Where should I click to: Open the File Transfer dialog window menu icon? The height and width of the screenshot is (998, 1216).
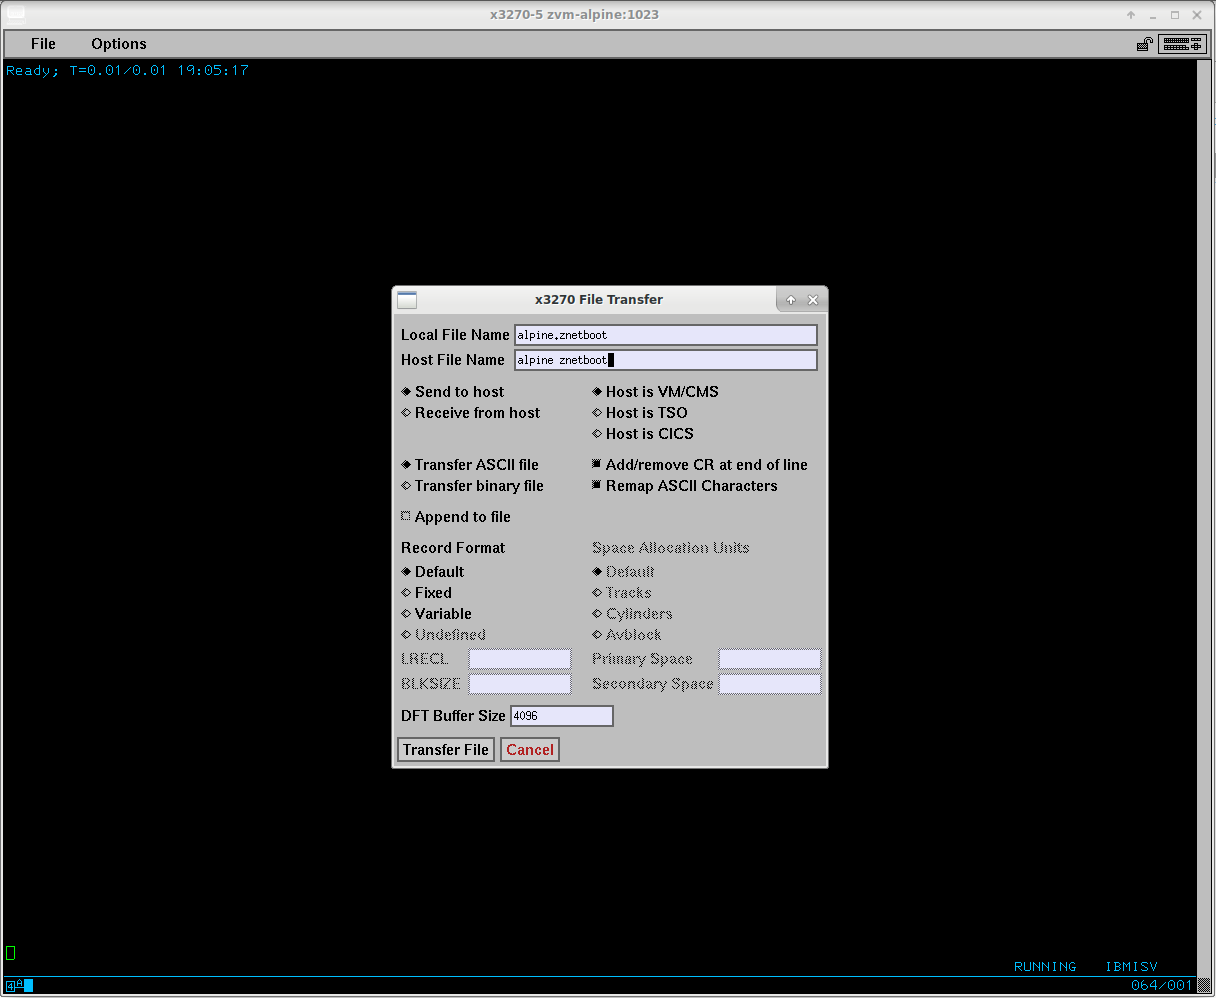coord(407,300)
